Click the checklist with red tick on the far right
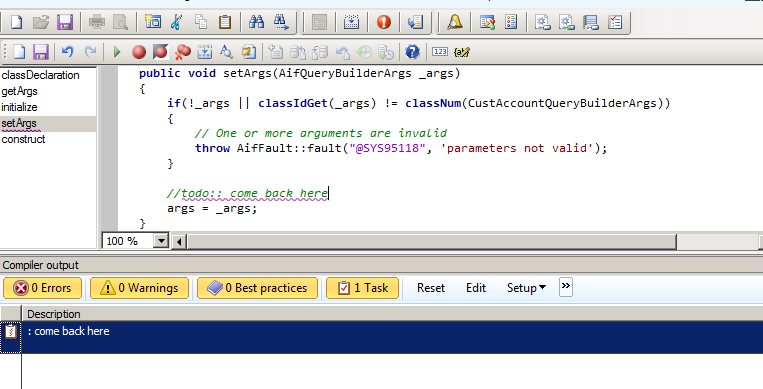Image resolution: width=763 pixels, height=389 pixels. (x=615, y=22)
